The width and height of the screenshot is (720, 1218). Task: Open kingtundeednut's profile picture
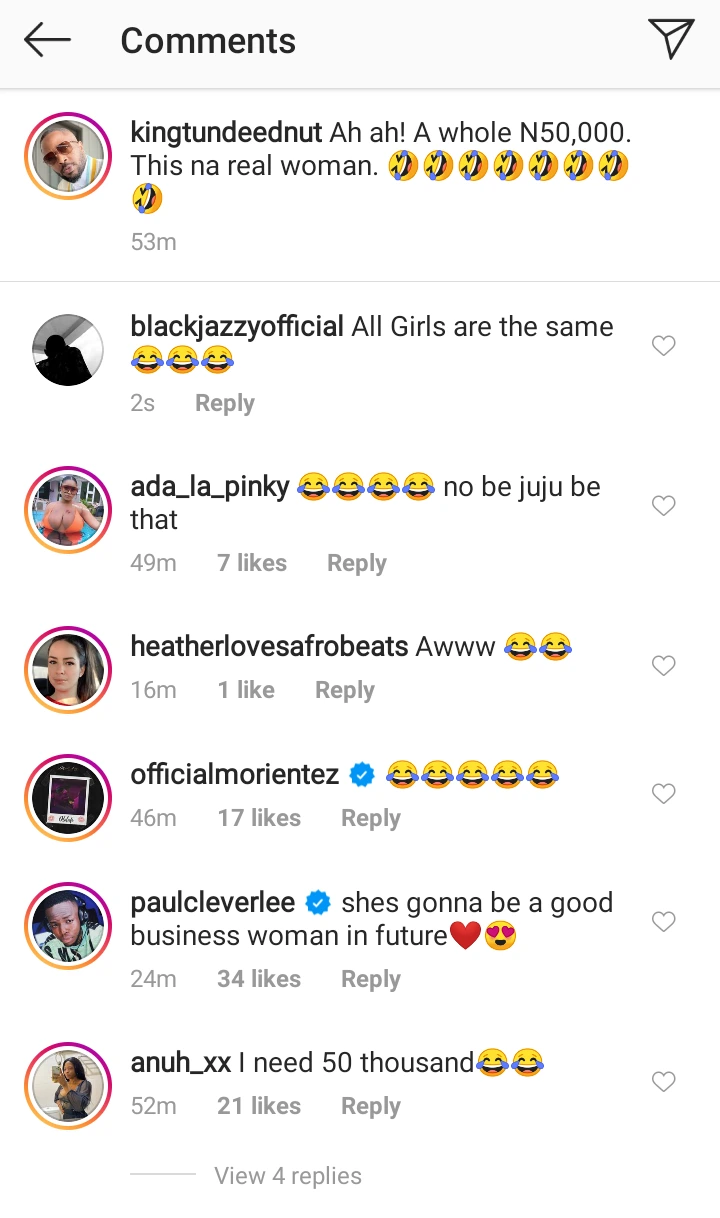point(67,156)
